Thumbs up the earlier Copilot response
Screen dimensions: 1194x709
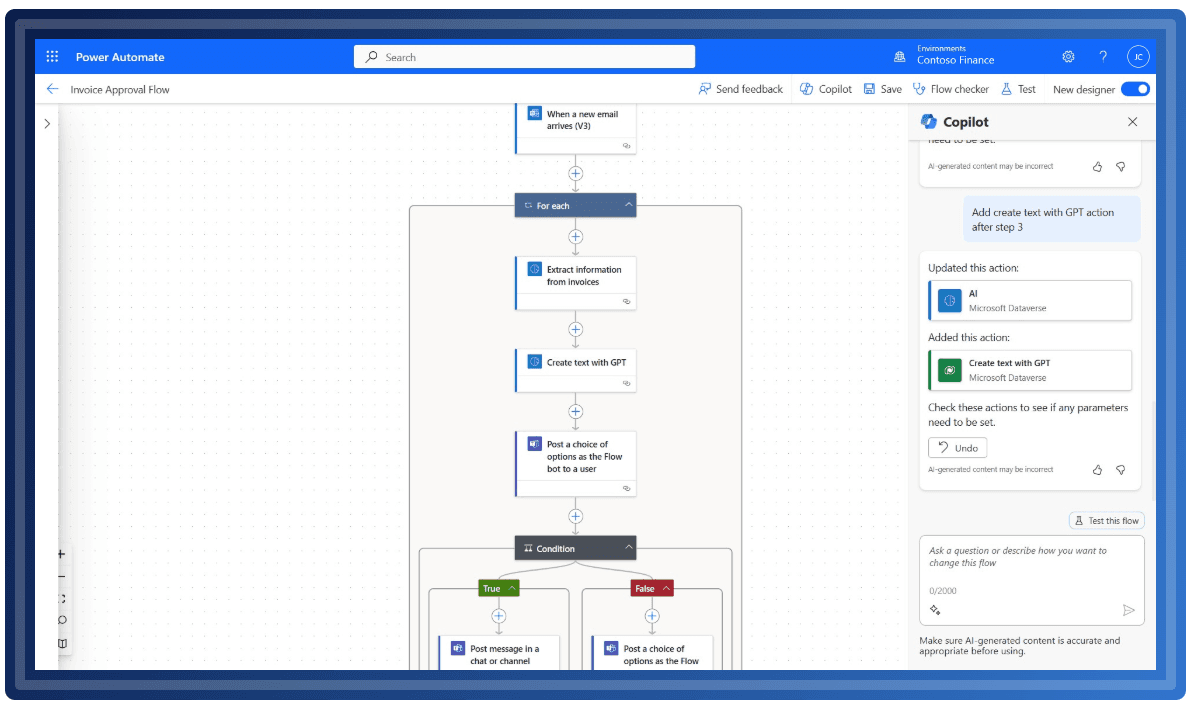[1097, 166]
